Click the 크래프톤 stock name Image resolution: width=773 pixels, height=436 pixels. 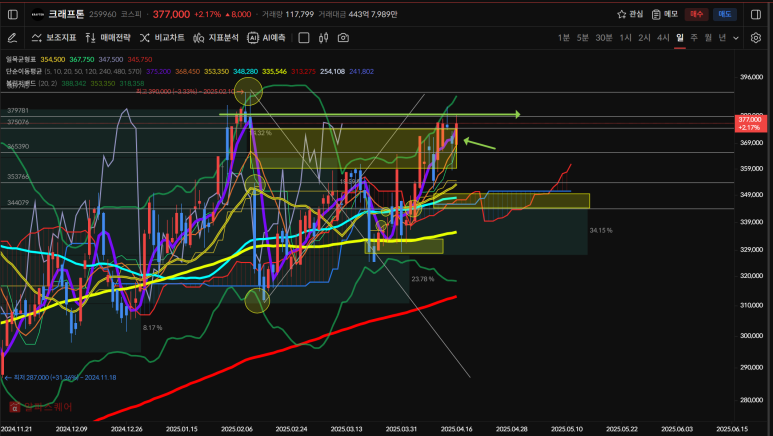pyautogui.click(x=67, y=14)
